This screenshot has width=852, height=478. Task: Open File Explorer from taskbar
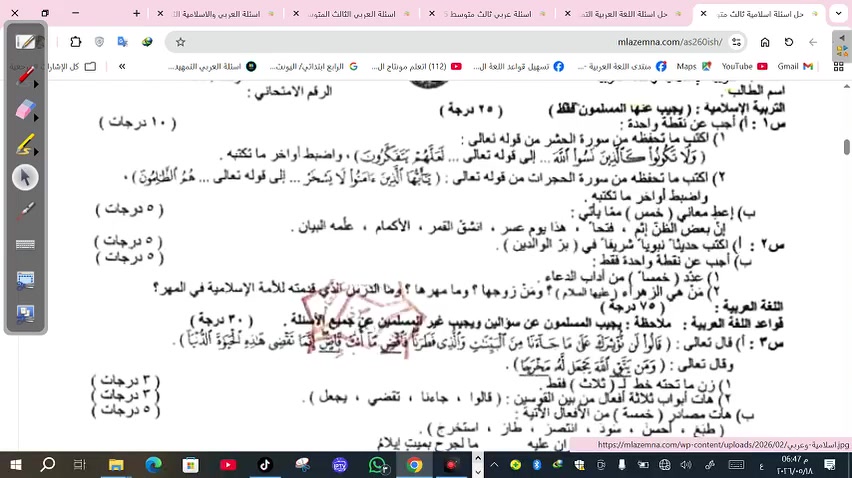click(x=116, y=465)
